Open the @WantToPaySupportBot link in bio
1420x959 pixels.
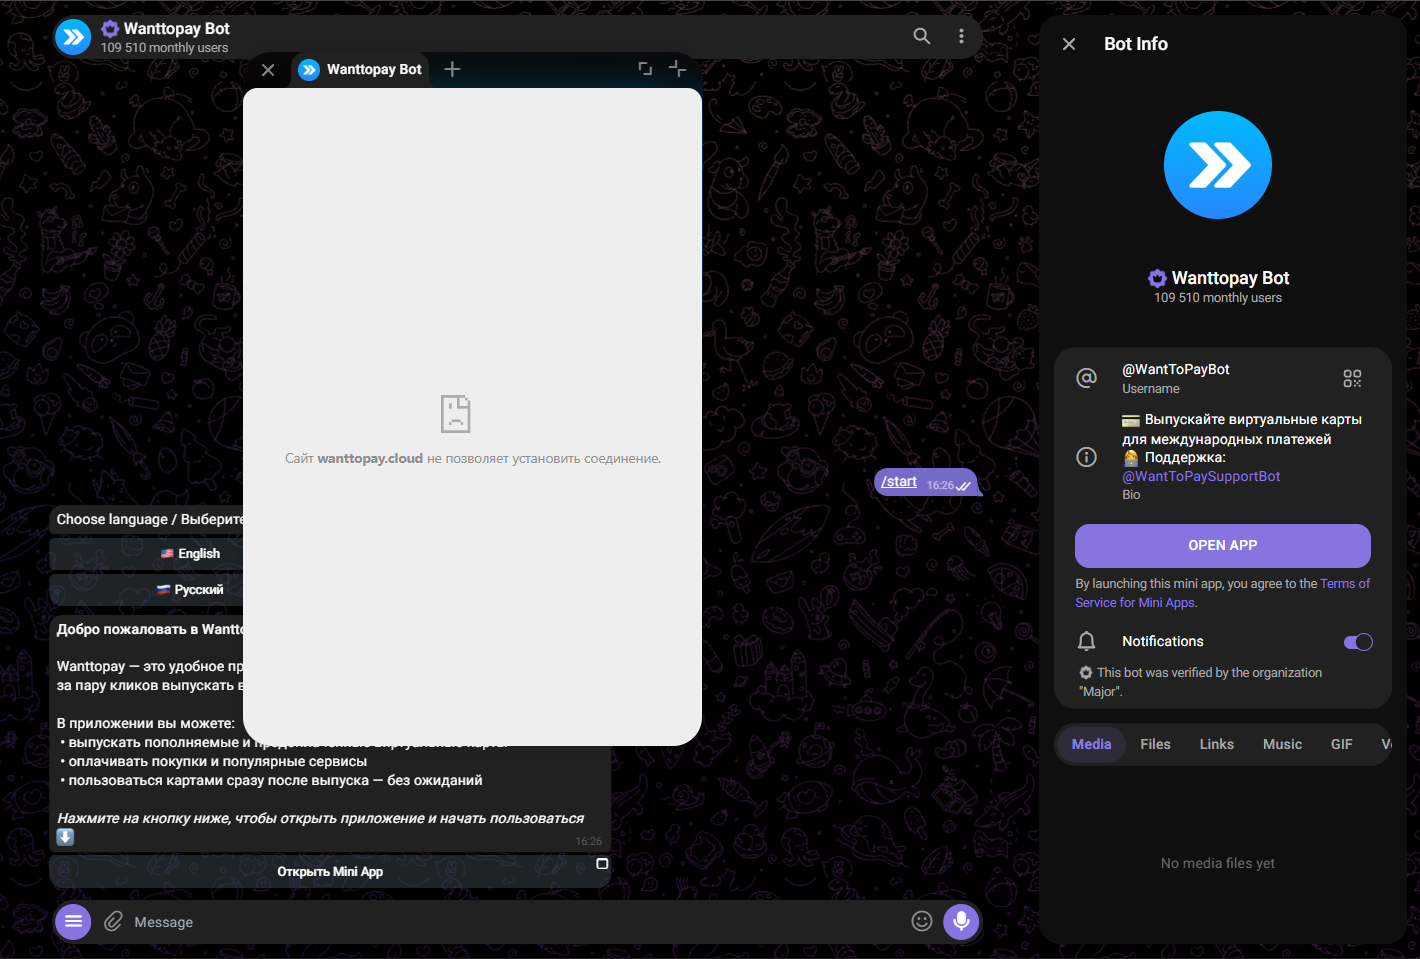coord(1201,477)
